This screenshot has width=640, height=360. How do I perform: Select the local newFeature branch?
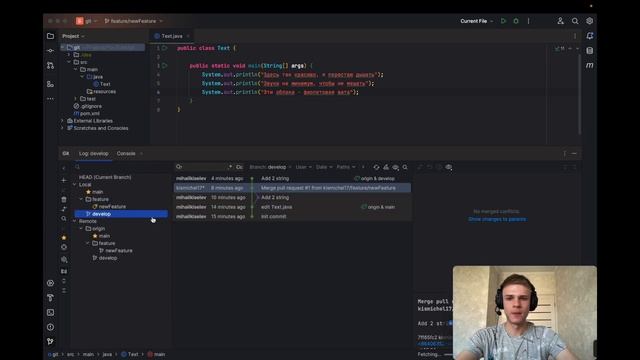coord(112,207)
